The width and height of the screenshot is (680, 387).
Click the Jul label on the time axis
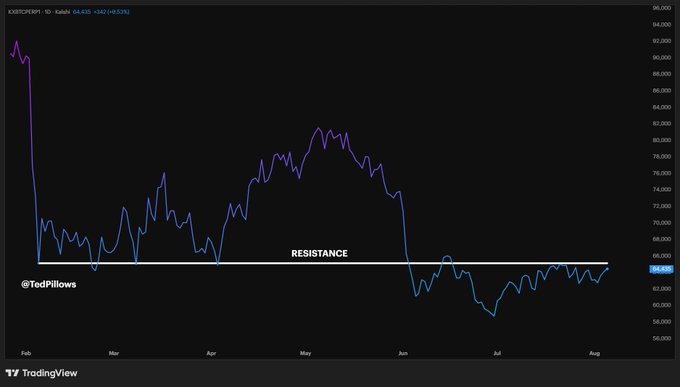[497, 353]
